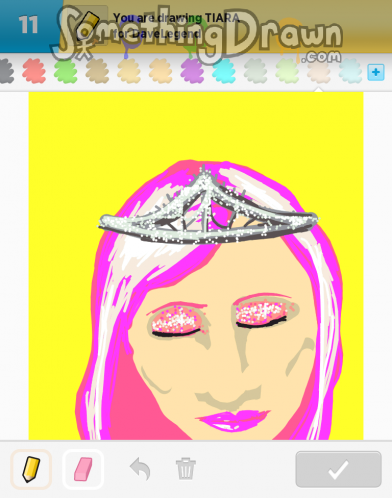Pick the gray color swatch

tap(6, 71)
